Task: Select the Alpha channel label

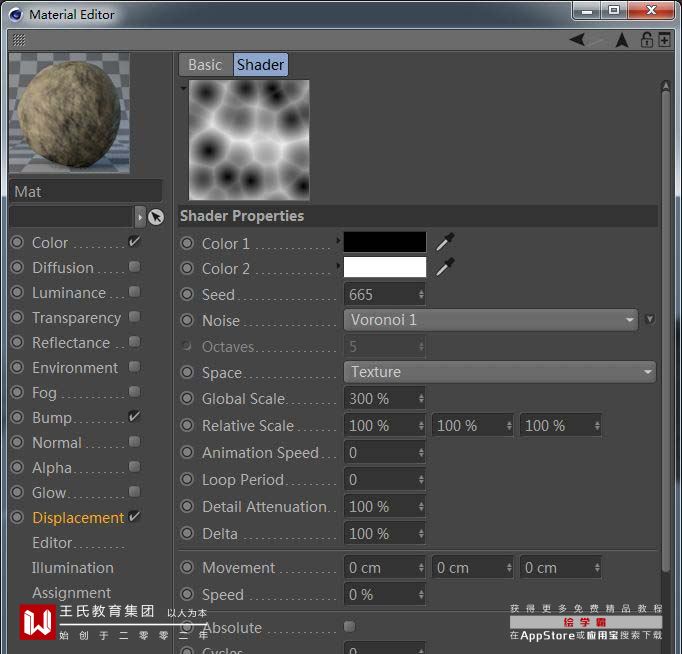Action: coord(52,468)
